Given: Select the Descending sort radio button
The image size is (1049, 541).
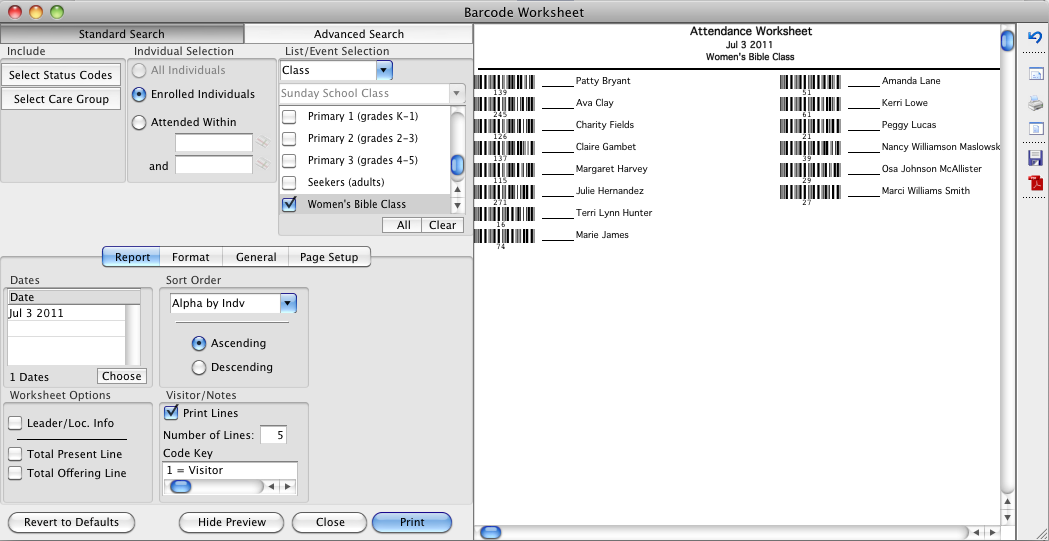Looking at the screenshot, I should point(199,367).
